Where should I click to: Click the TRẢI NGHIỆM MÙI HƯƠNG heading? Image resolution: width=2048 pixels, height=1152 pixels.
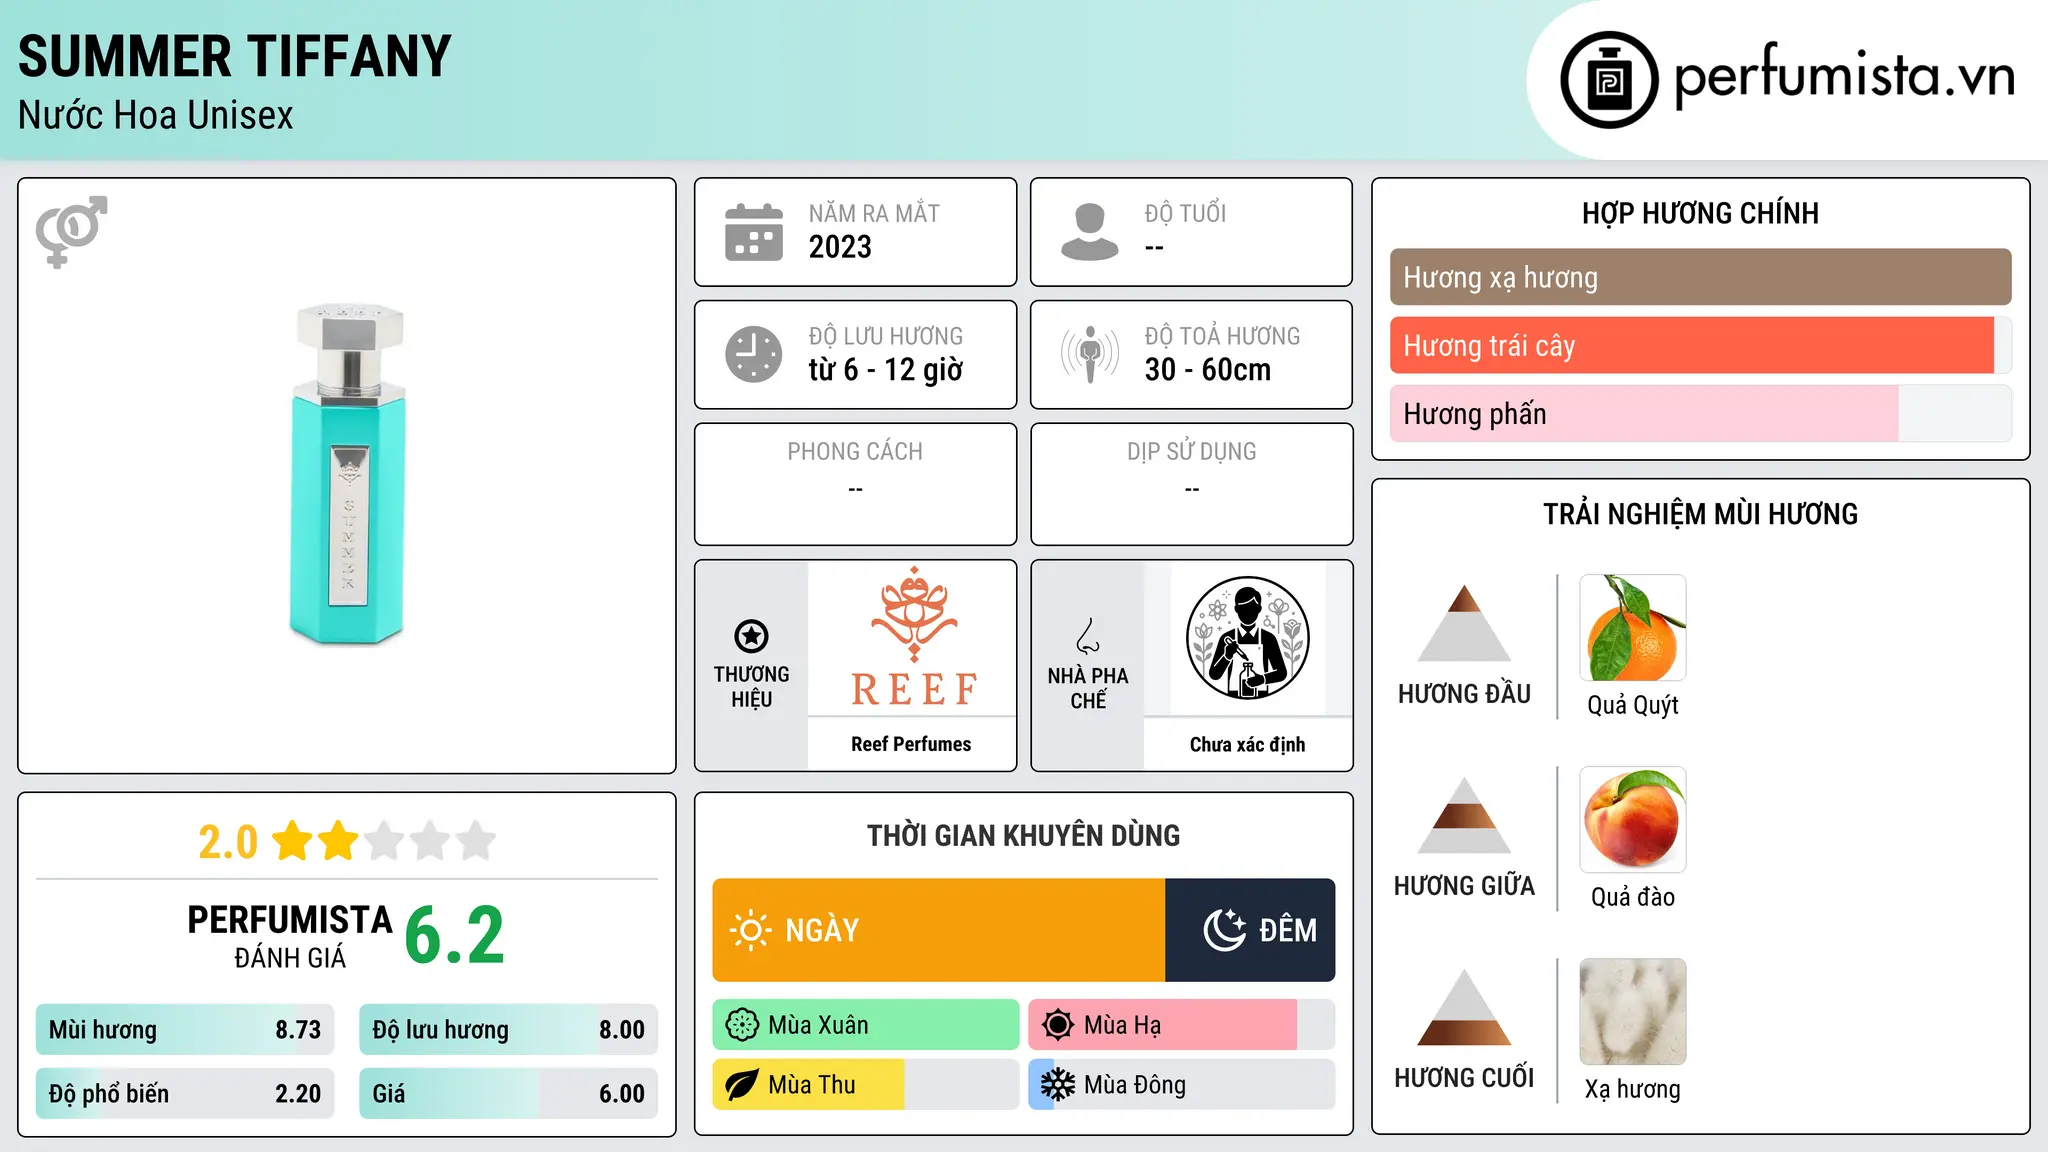pos(1700,514)
